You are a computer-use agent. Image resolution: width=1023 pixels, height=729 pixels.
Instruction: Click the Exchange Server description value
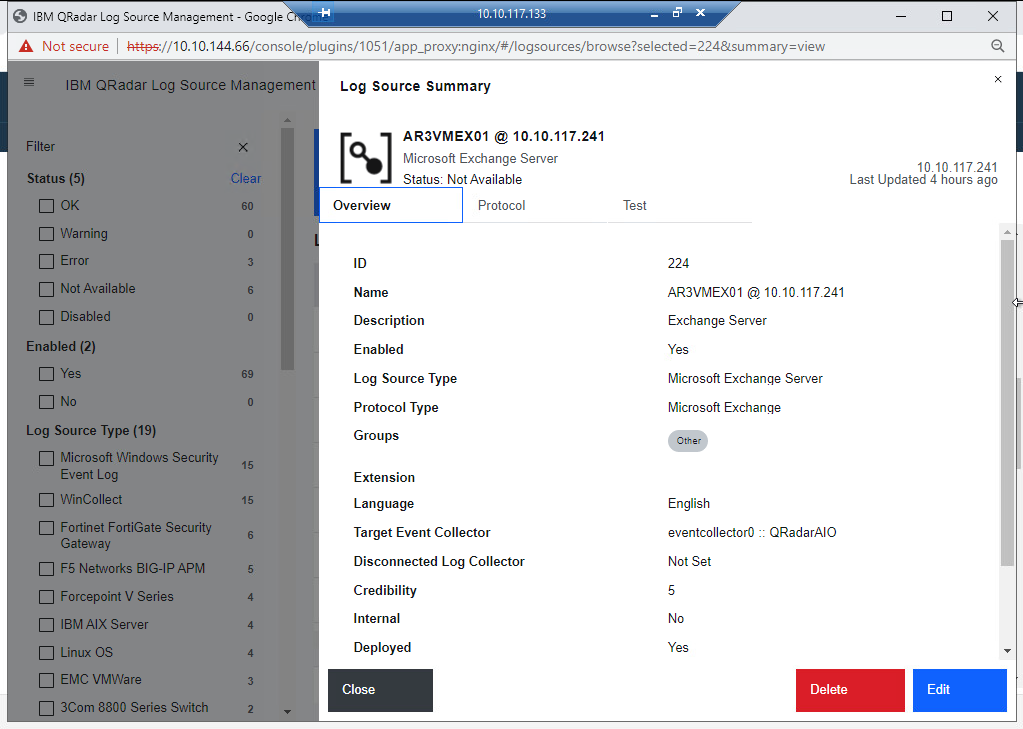pyautogui.click(x=717, y=320)
